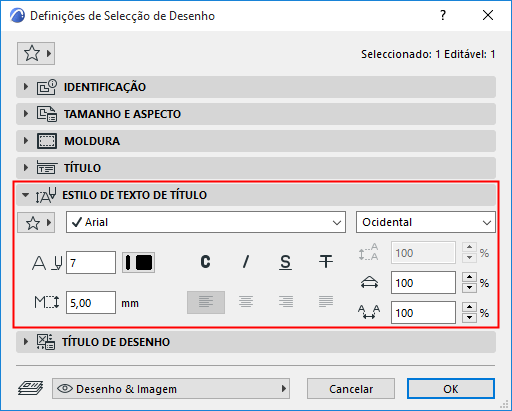Image resolution: width=512 pixels, height=411 pixels.
Task: Expand the MOLDURA panel
Action: [256, 141]
